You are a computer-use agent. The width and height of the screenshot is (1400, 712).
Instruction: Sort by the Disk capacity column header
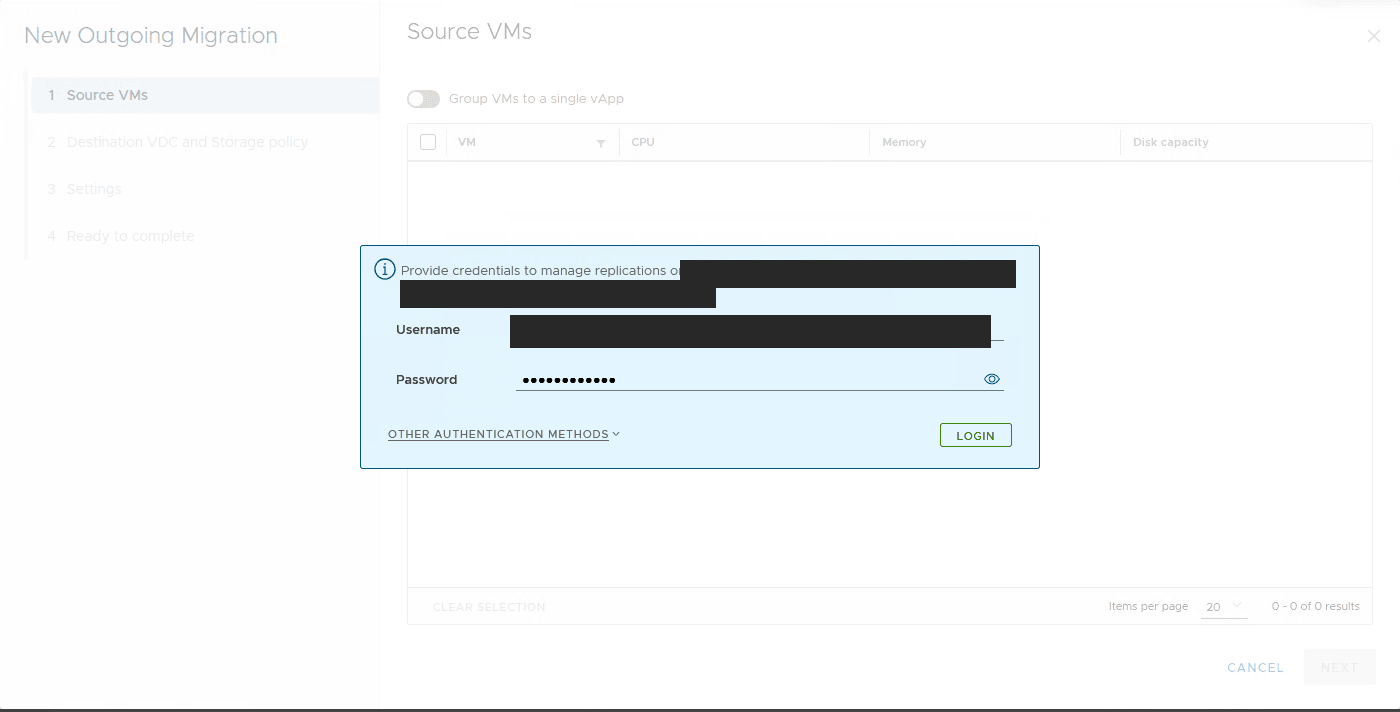pos(1171,142)
